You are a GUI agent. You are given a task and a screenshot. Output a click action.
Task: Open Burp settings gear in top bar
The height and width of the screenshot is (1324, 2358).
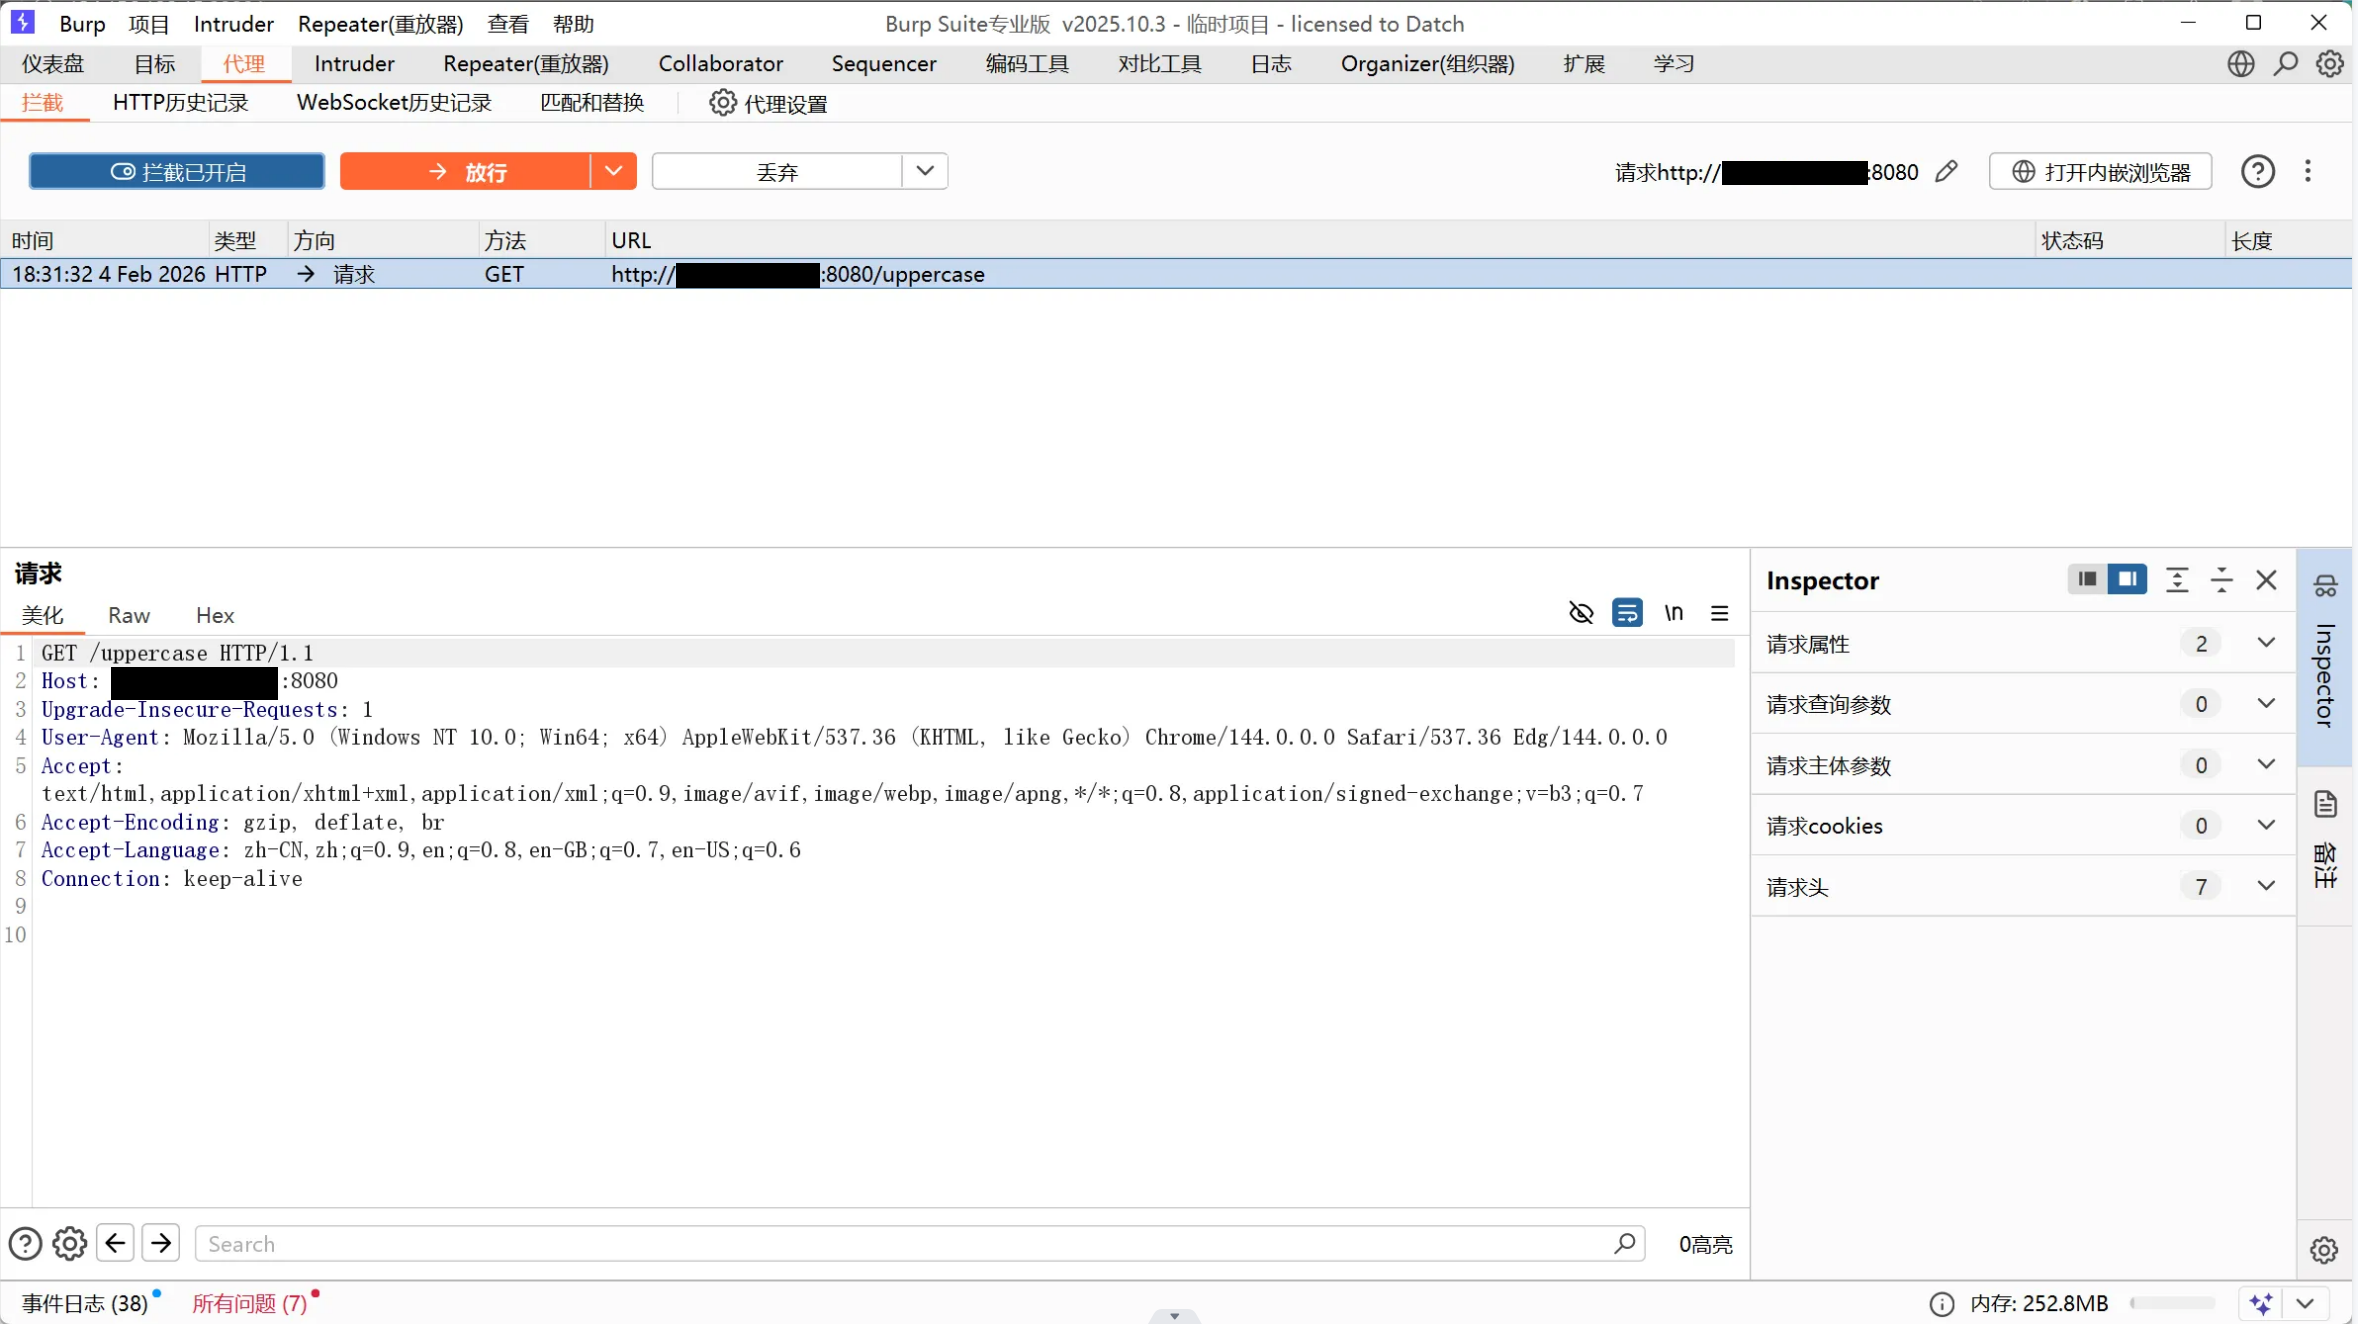pos(2330,64)
